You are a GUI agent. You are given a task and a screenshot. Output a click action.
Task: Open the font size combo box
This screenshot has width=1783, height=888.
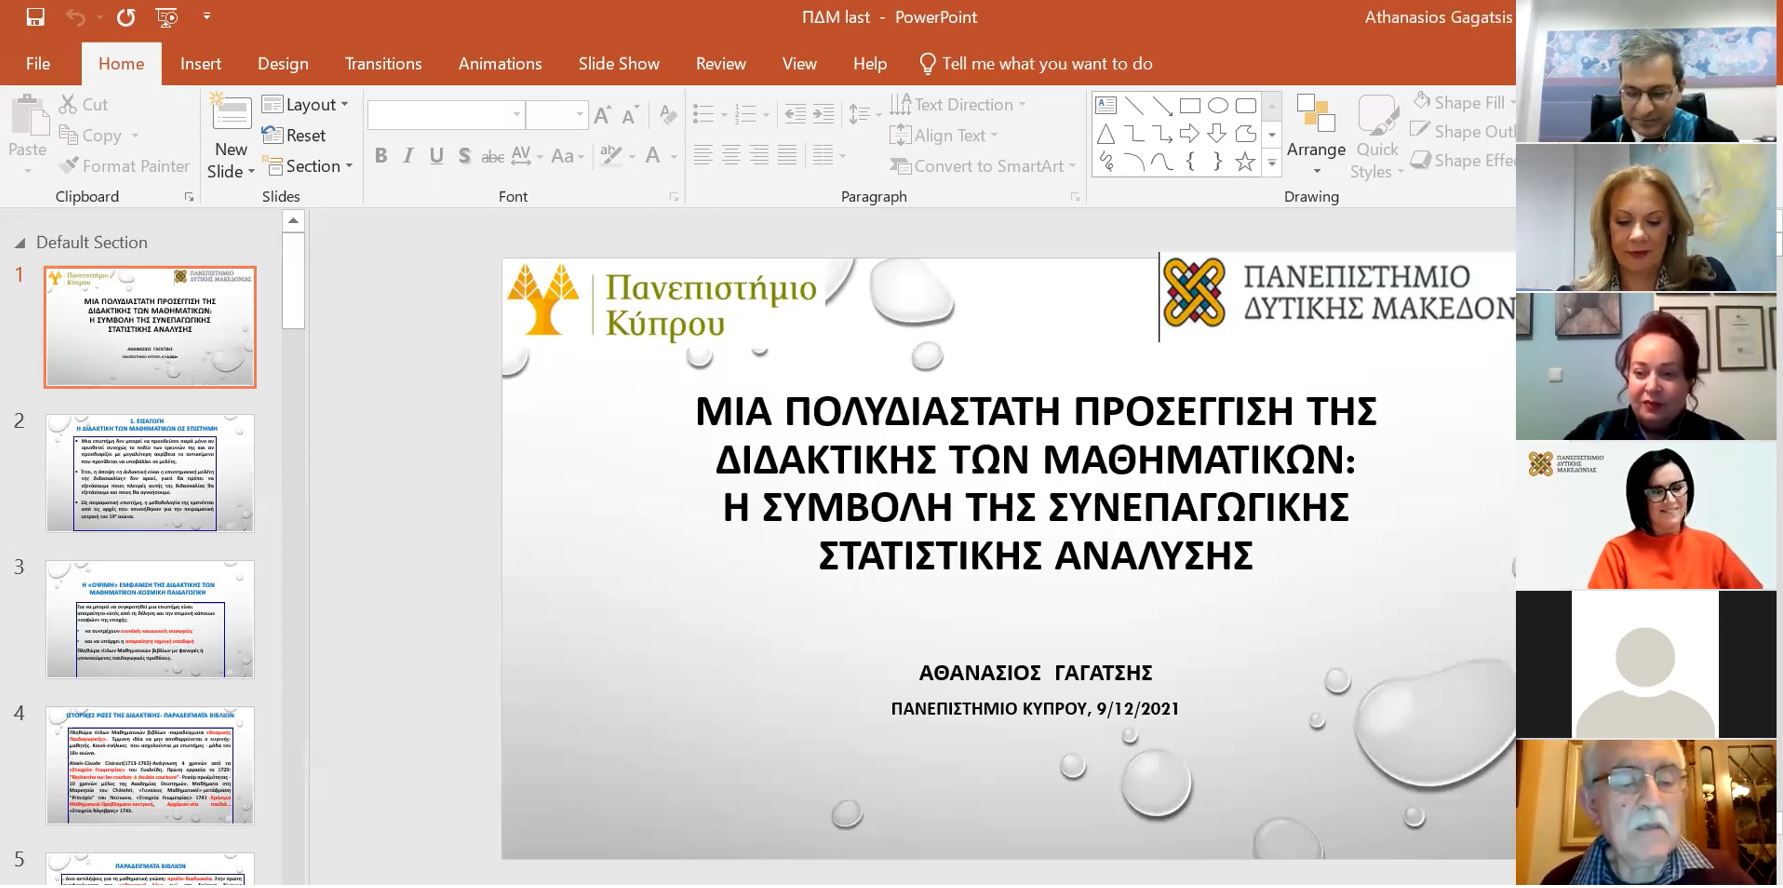coord(556,115)
